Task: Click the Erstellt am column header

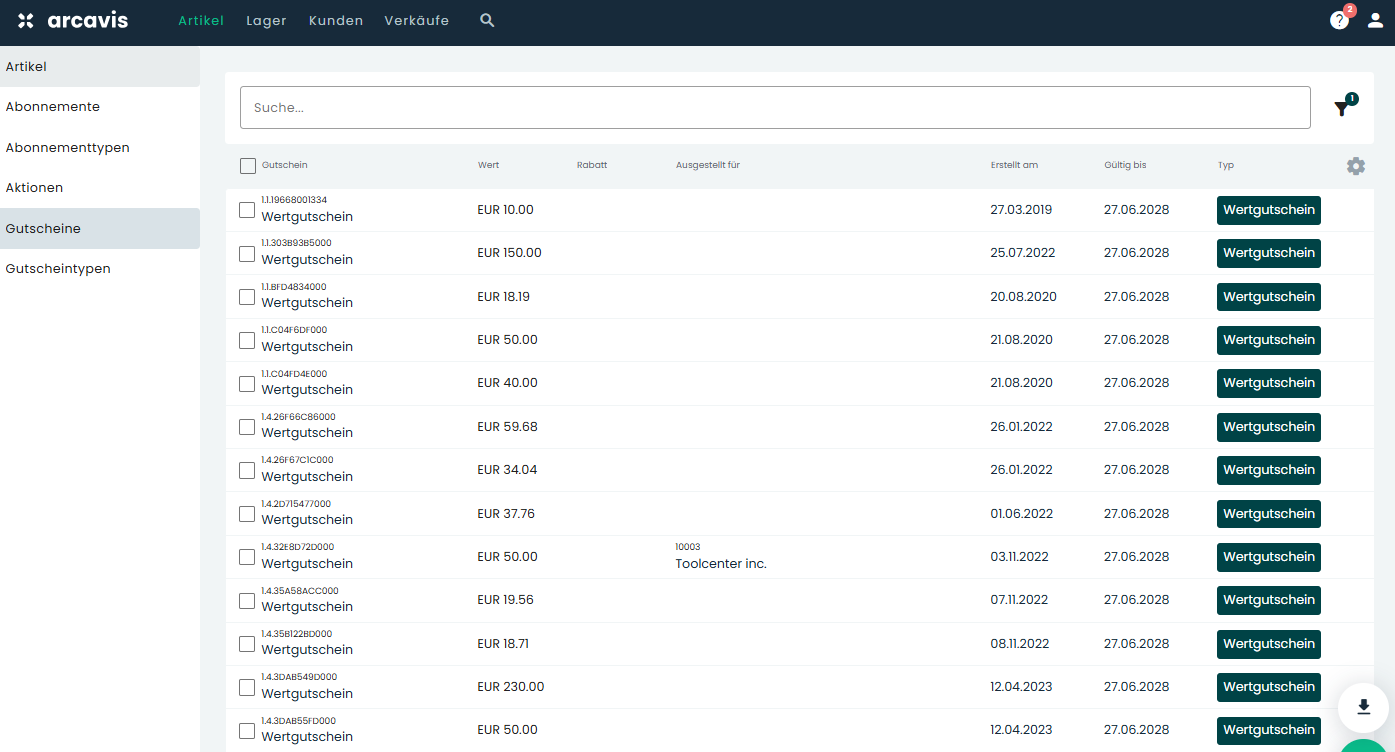Action: pos(1014,165)
